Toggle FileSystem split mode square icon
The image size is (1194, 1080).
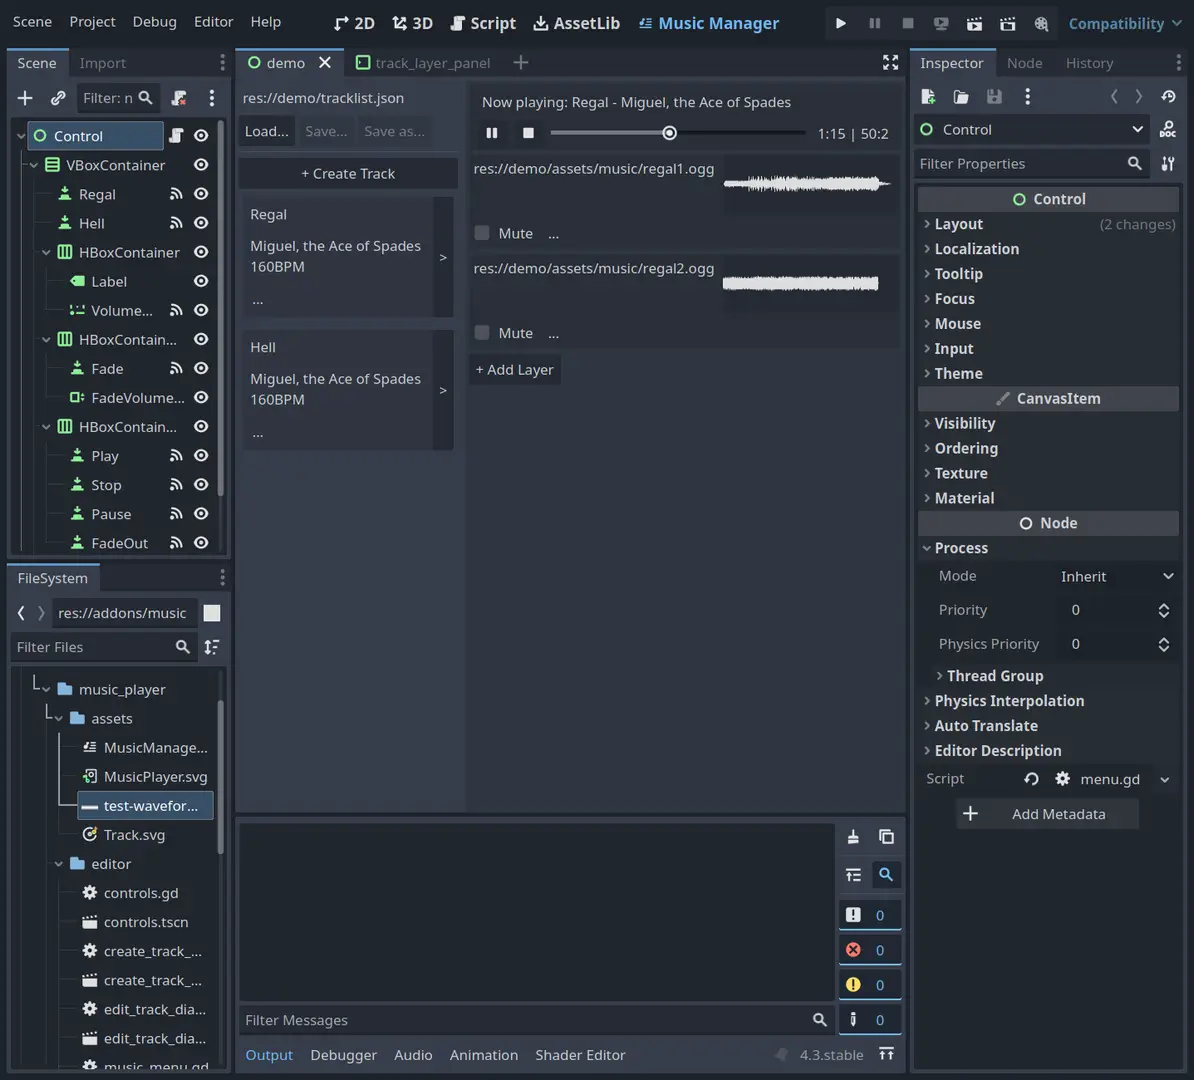[212, 613]
